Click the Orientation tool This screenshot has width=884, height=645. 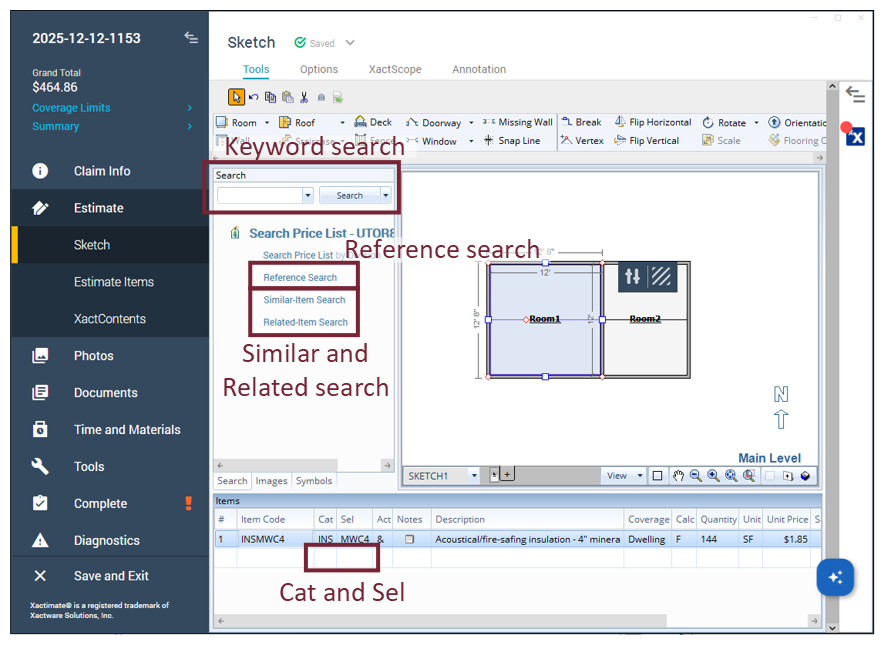pos(797,122)
